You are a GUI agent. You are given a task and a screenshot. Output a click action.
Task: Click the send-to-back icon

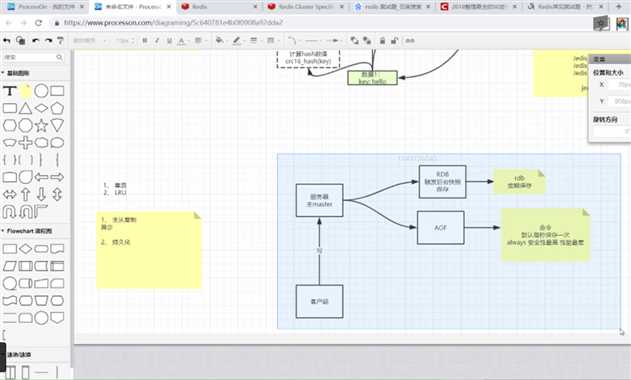click(x=367, y=41)
